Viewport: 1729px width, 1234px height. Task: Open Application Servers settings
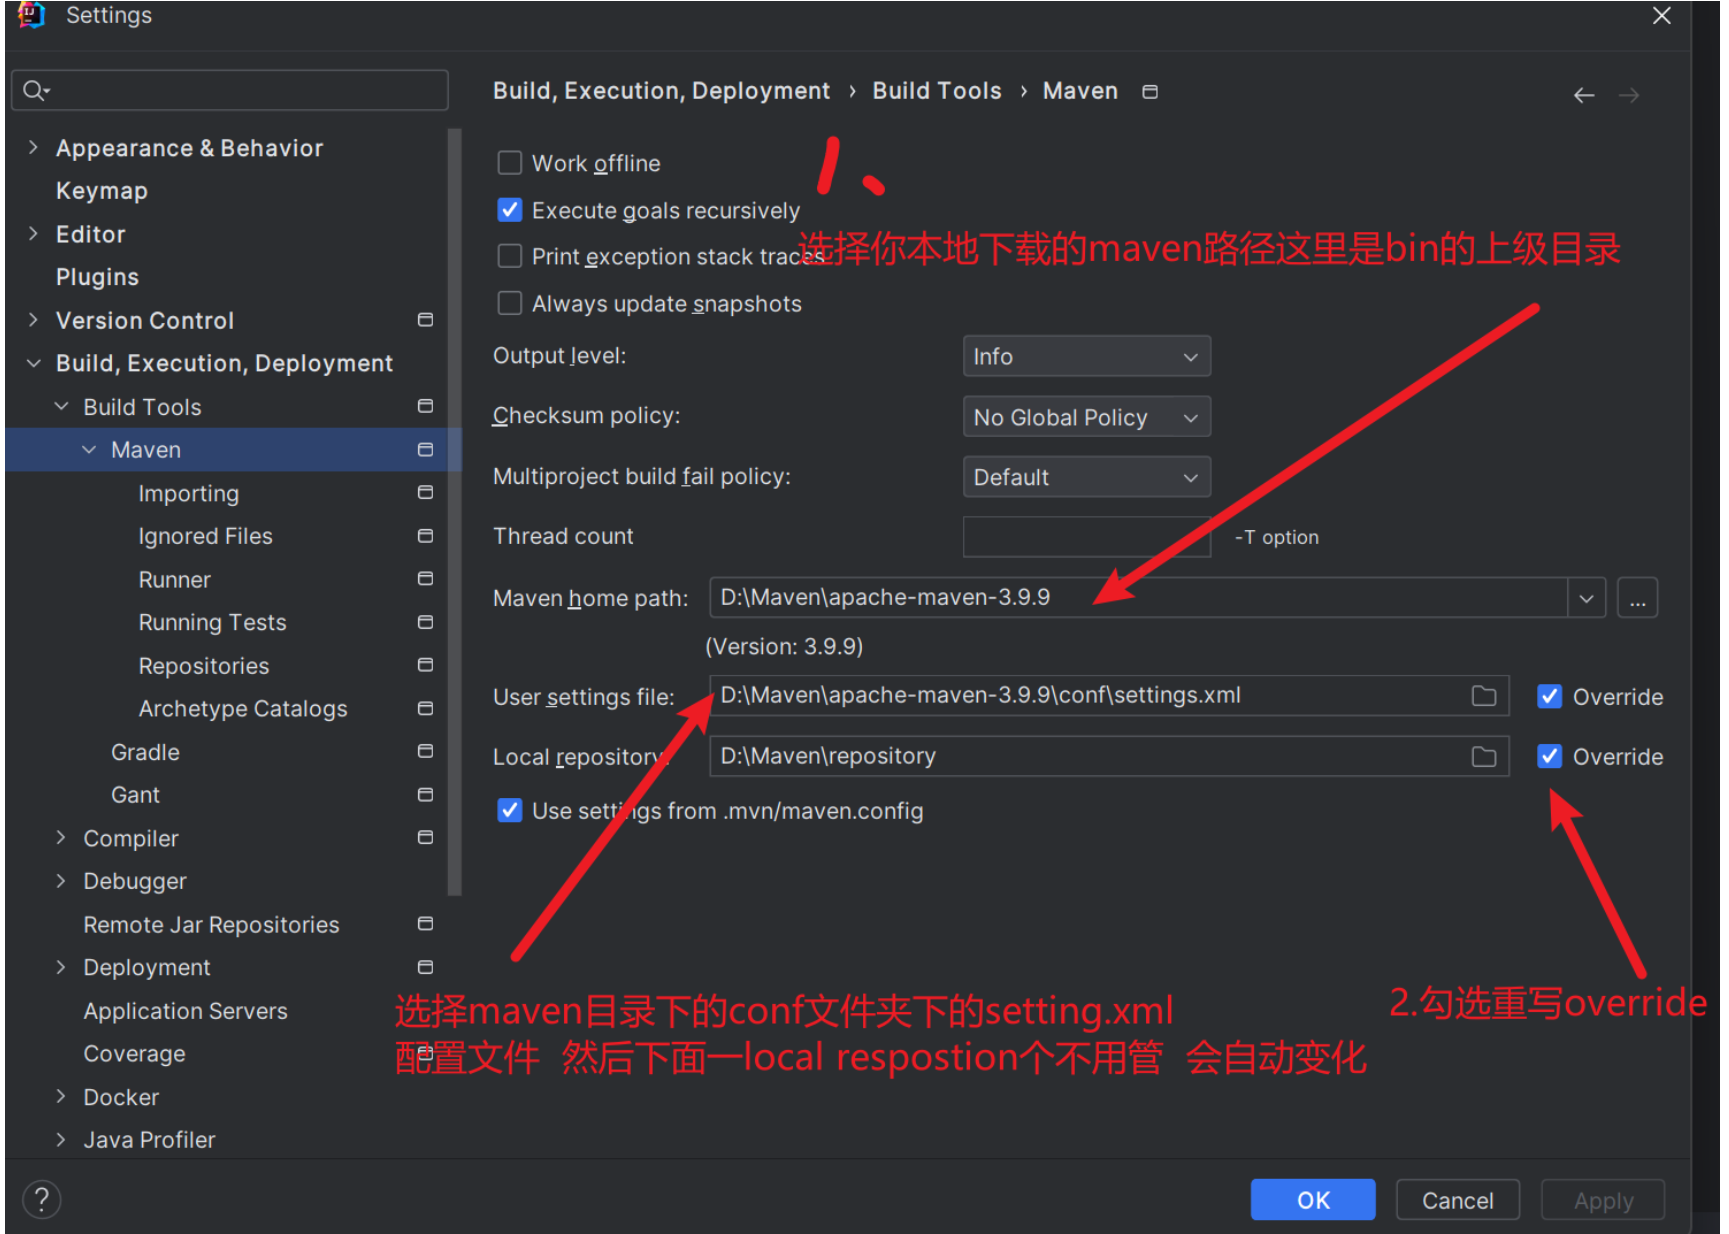pyautogui.click(x=185, y=1011)
